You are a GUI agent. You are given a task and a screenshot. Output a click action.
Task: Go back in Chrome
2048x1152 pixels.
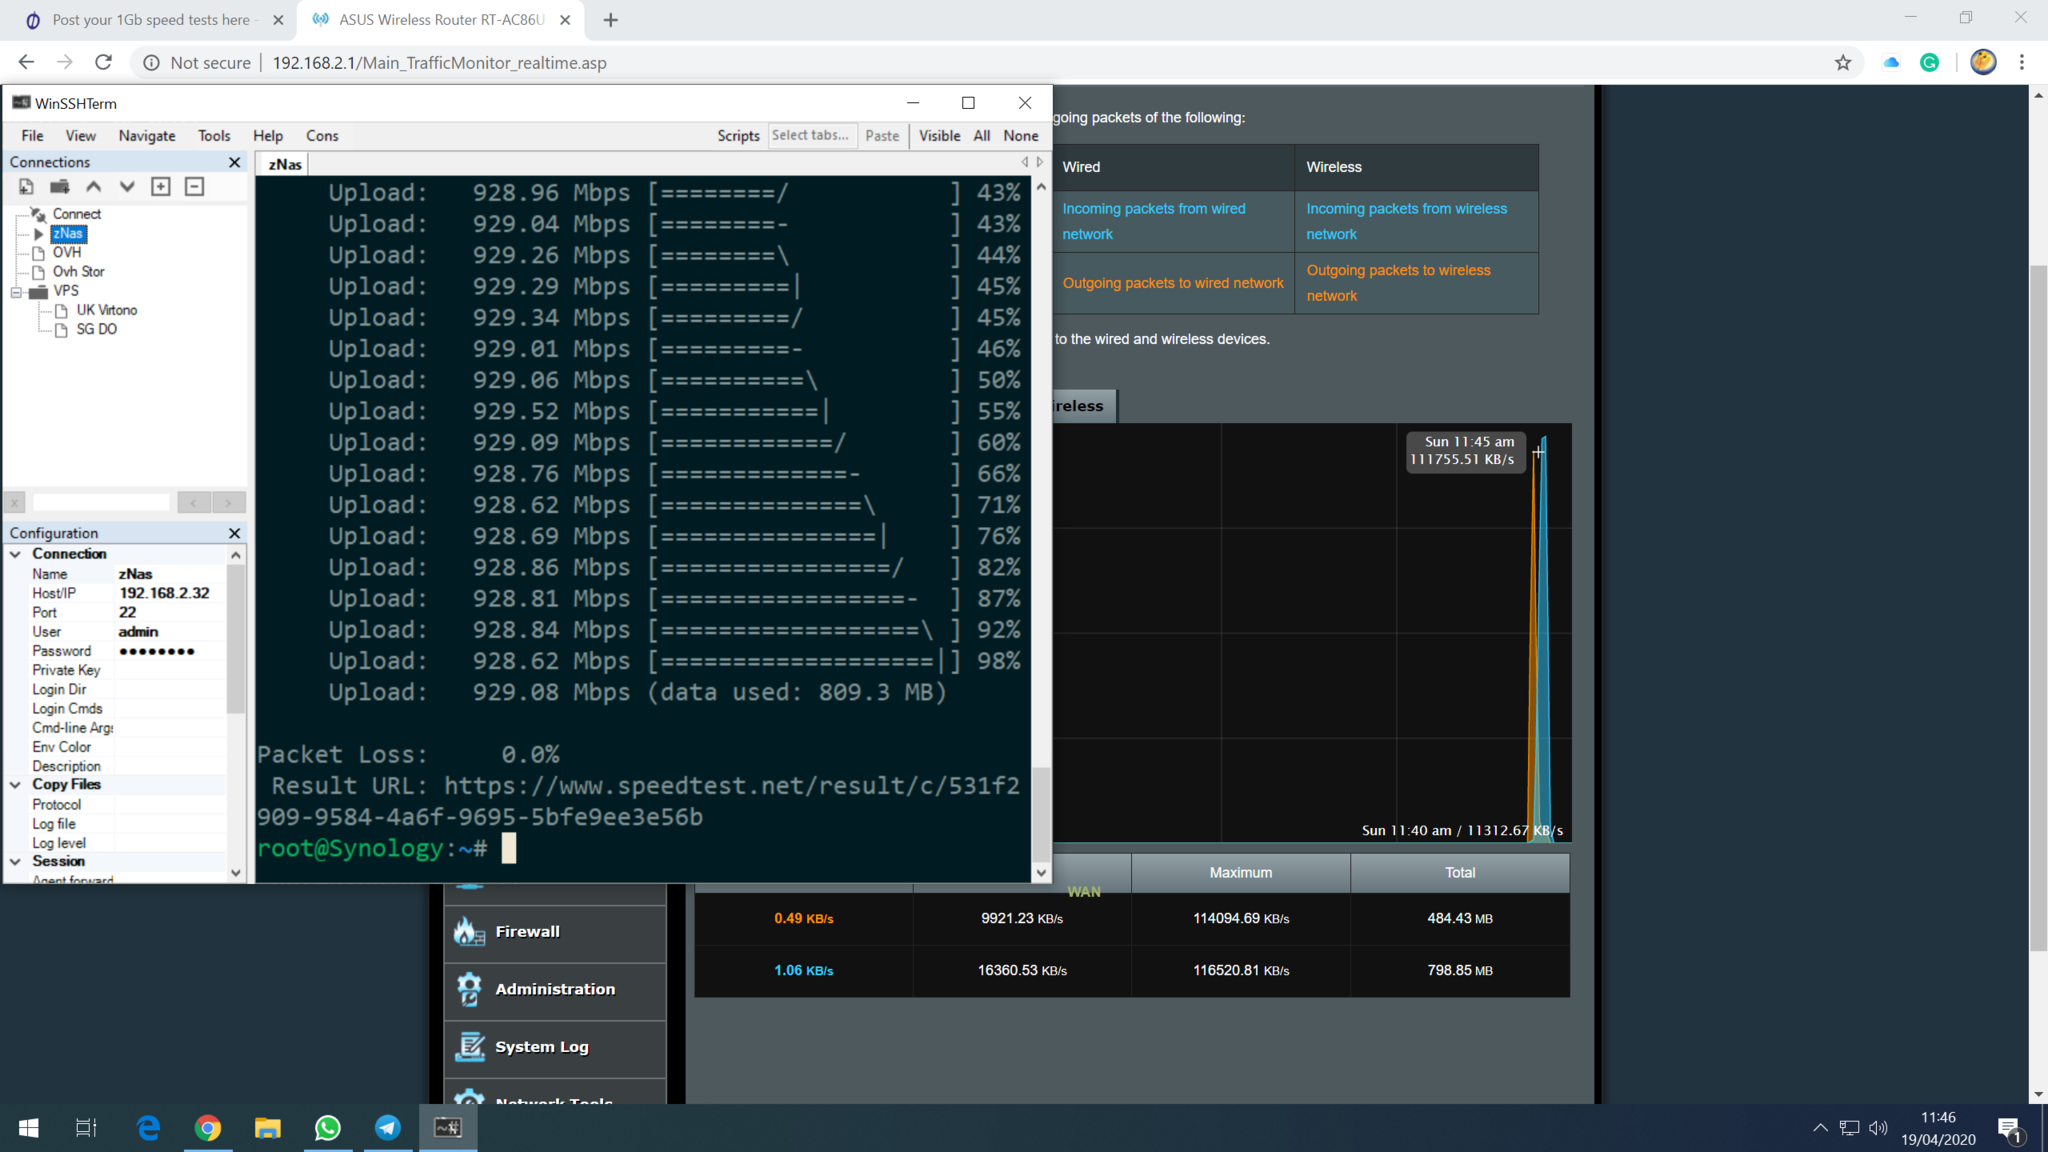tap(26, 63)
